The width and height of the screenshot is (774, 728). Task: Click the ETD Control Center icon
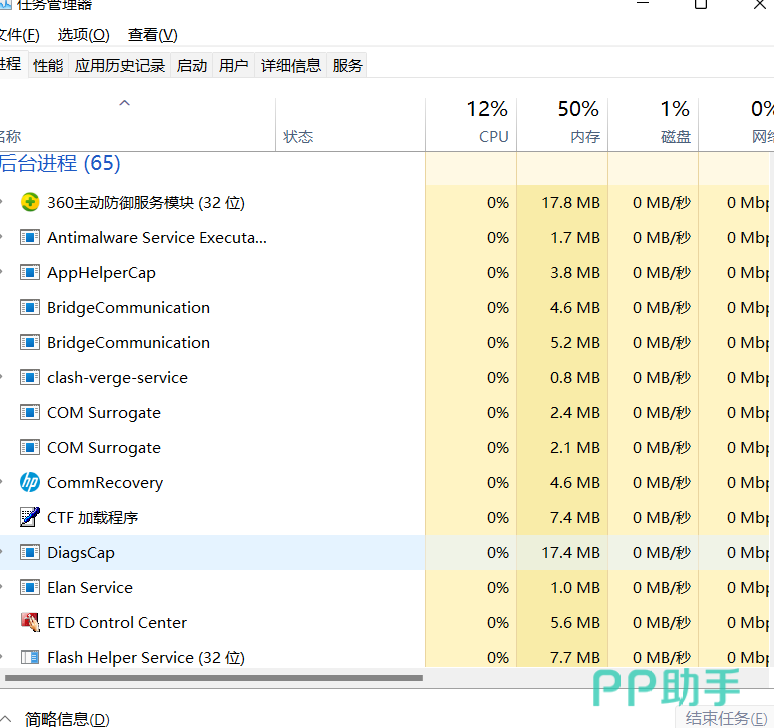[x=30, y=622]
